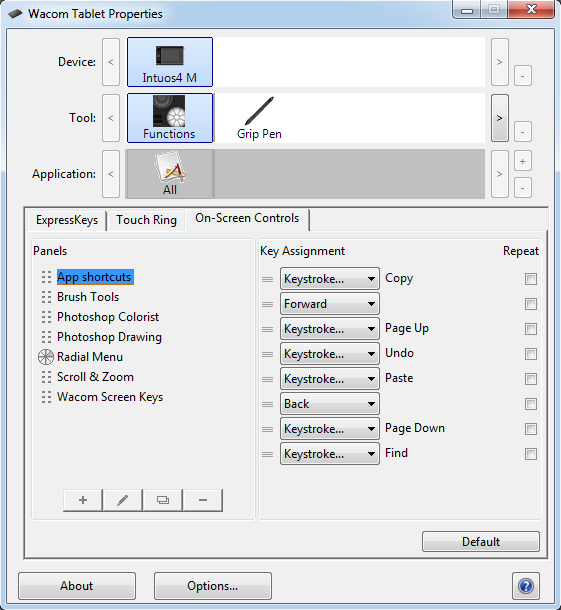Select the Functions tool icon

click(x=170, y=118)
